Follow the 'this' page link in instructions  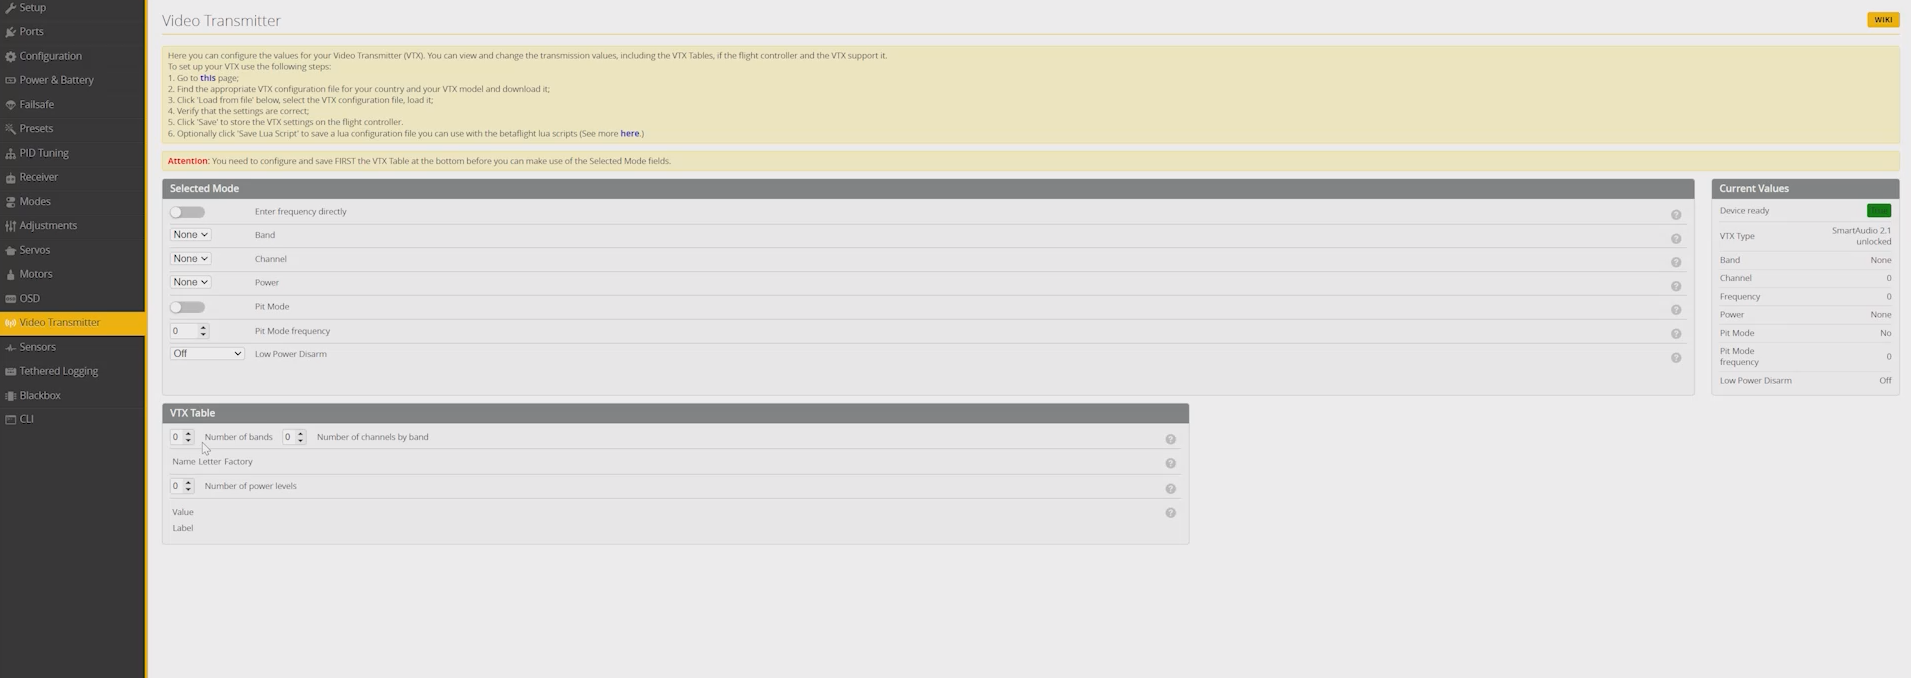(207, 78)
